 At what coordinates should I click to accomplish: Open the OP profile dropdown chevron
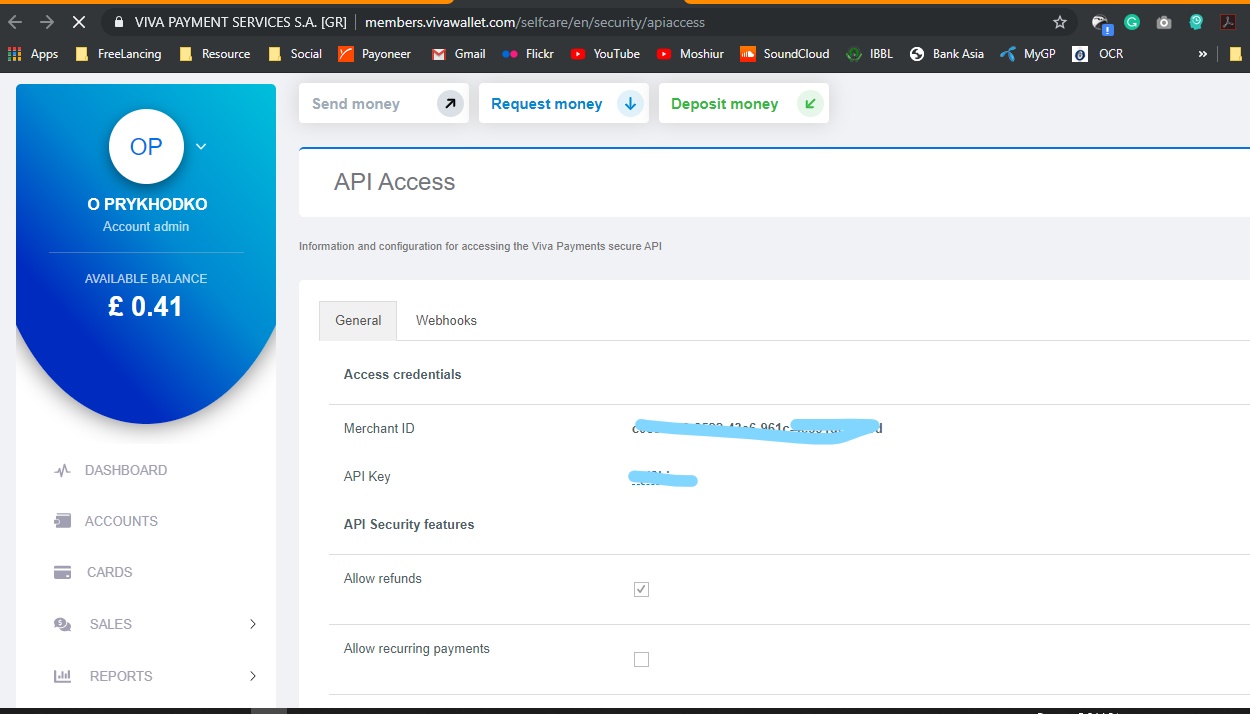[200, 146]
